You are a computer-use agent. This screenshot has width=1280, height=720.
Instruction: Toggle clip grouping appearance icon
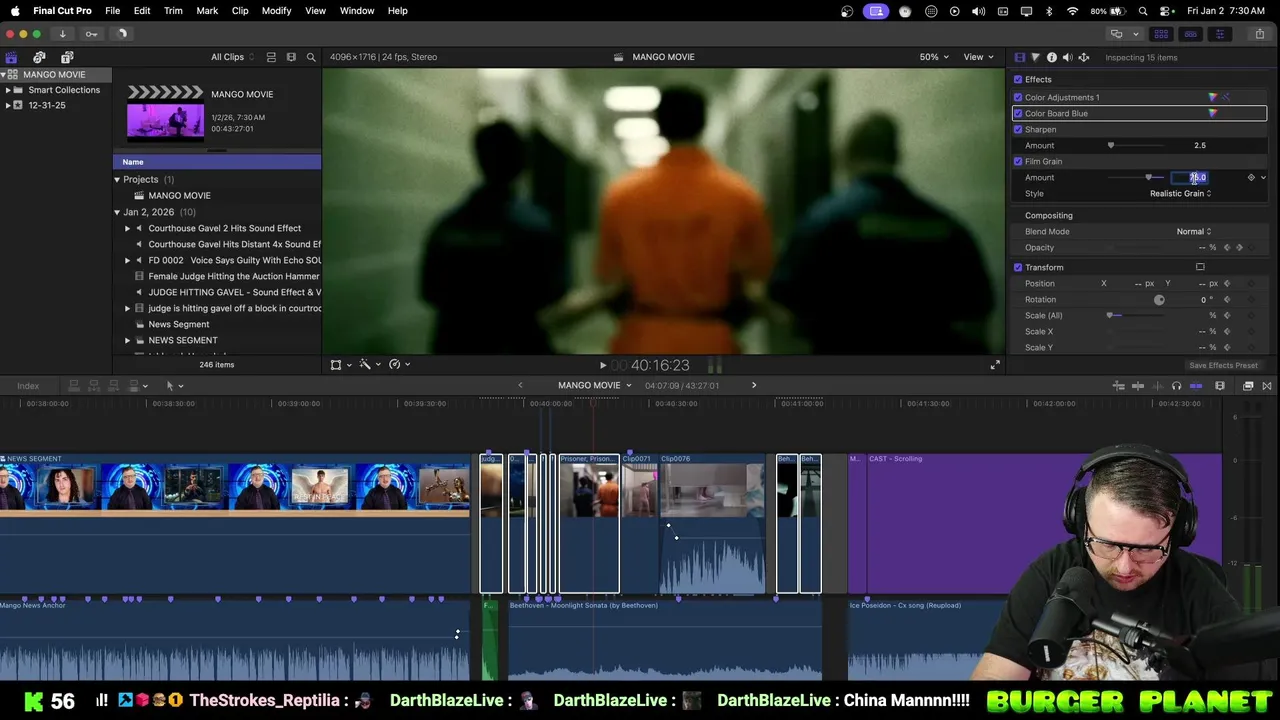coord(271,57)
